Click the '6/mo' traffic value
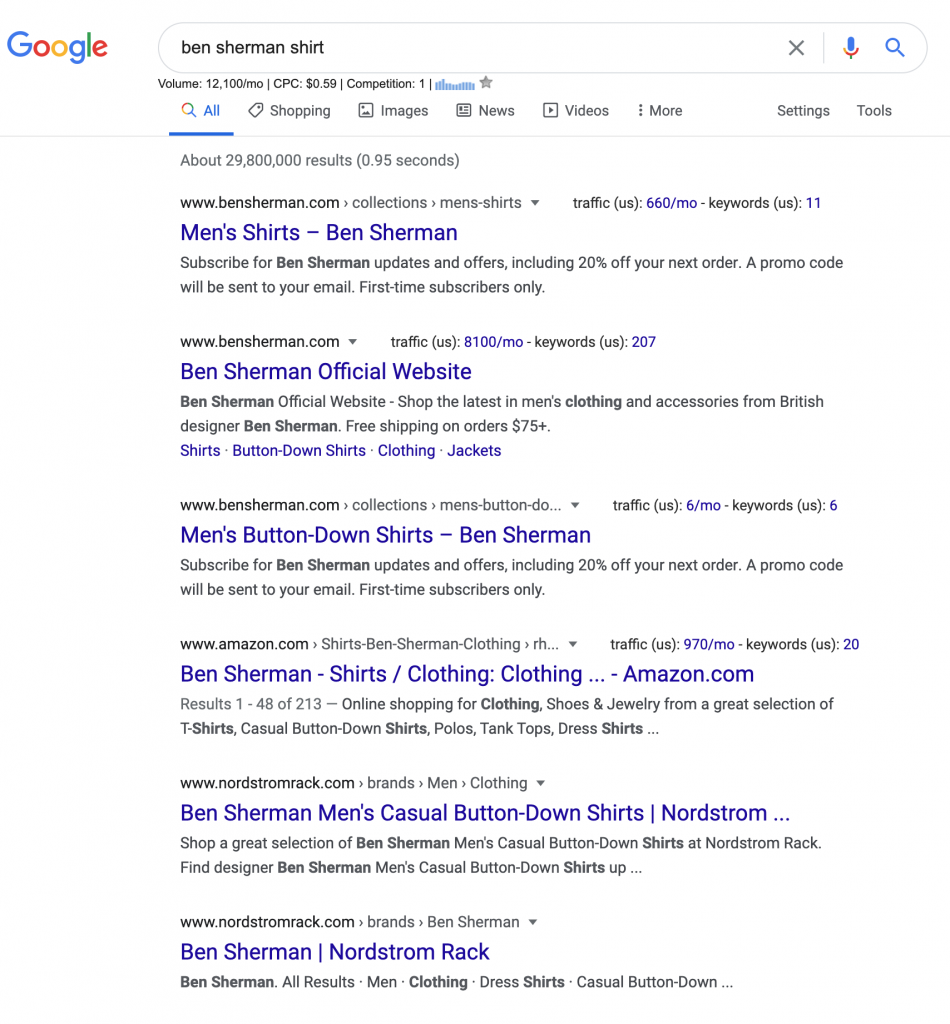Screen dimensions: 950x1024 point(703,505)
